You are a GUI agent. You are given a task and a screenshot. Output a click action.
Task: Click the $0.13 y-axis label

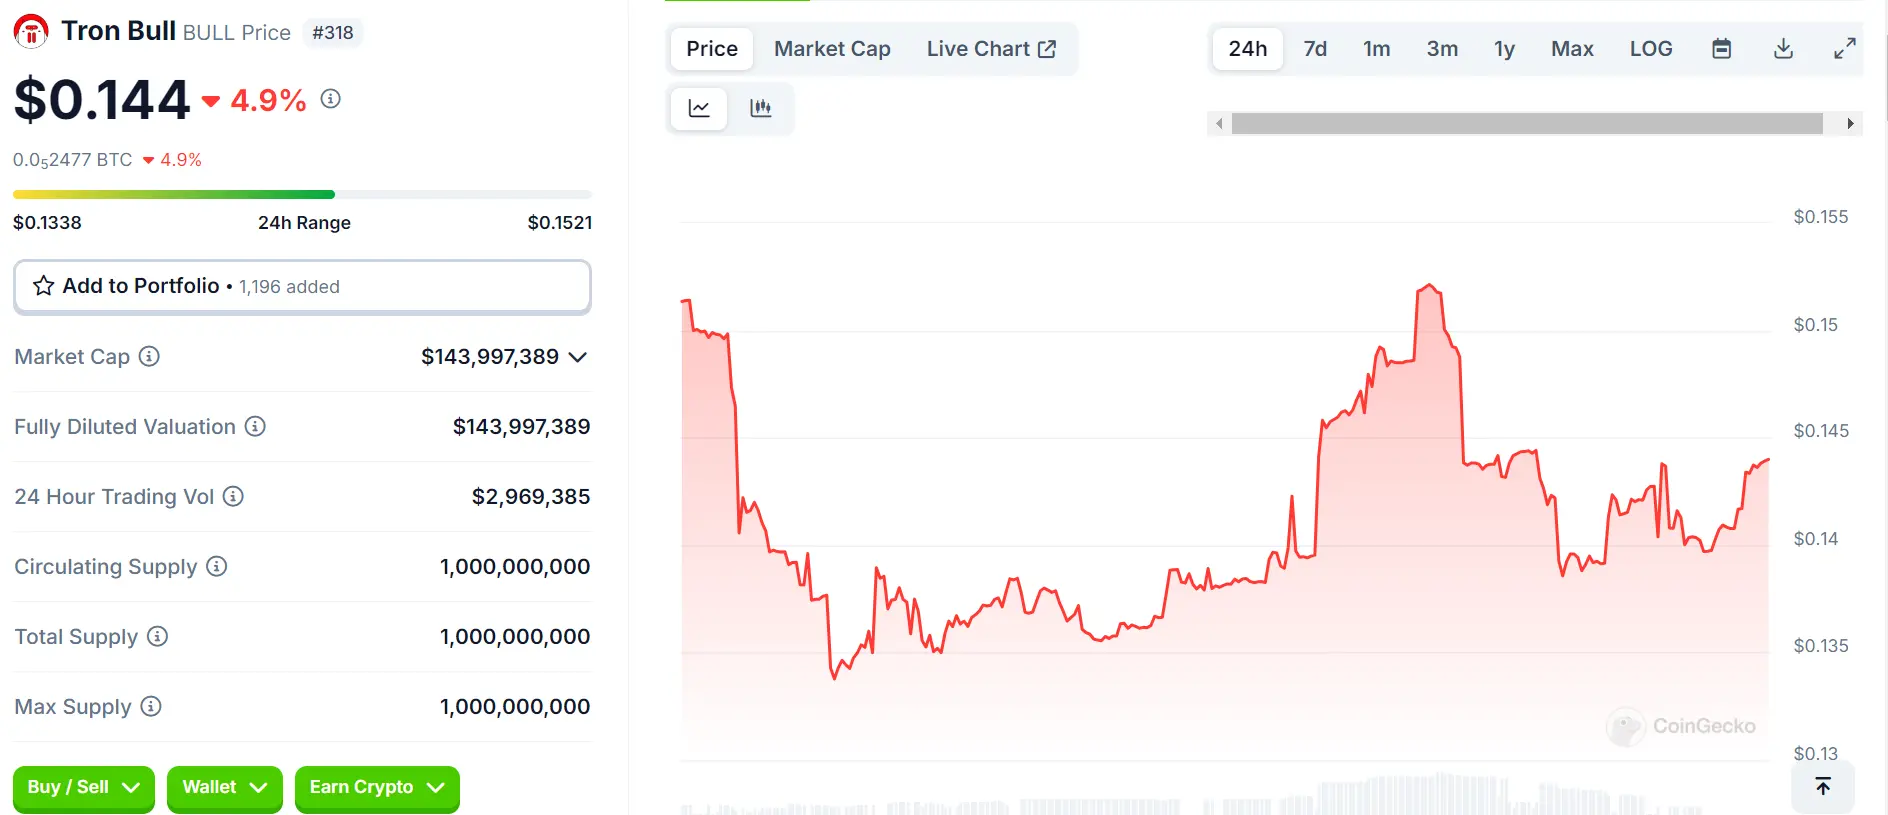click(x=1816, y=753)
